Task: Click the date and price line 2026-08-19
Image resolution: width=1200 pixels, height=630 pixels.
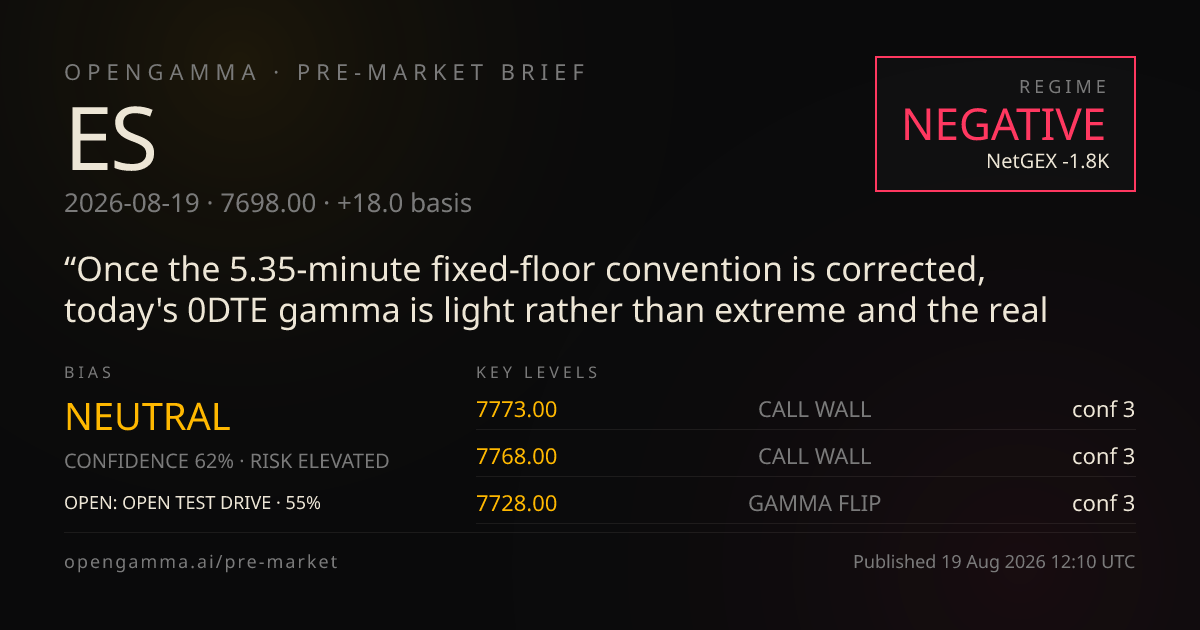Action: (268, 203)
